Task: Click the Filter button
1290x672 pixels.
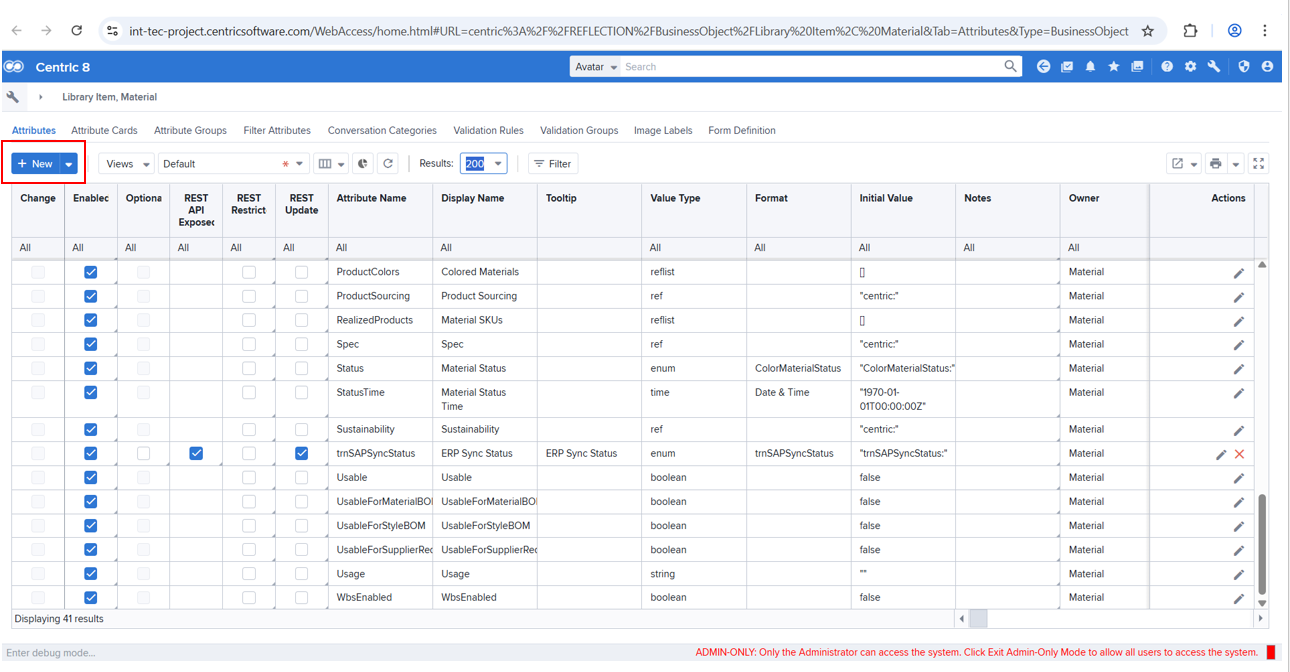Action: coord(552,164)
